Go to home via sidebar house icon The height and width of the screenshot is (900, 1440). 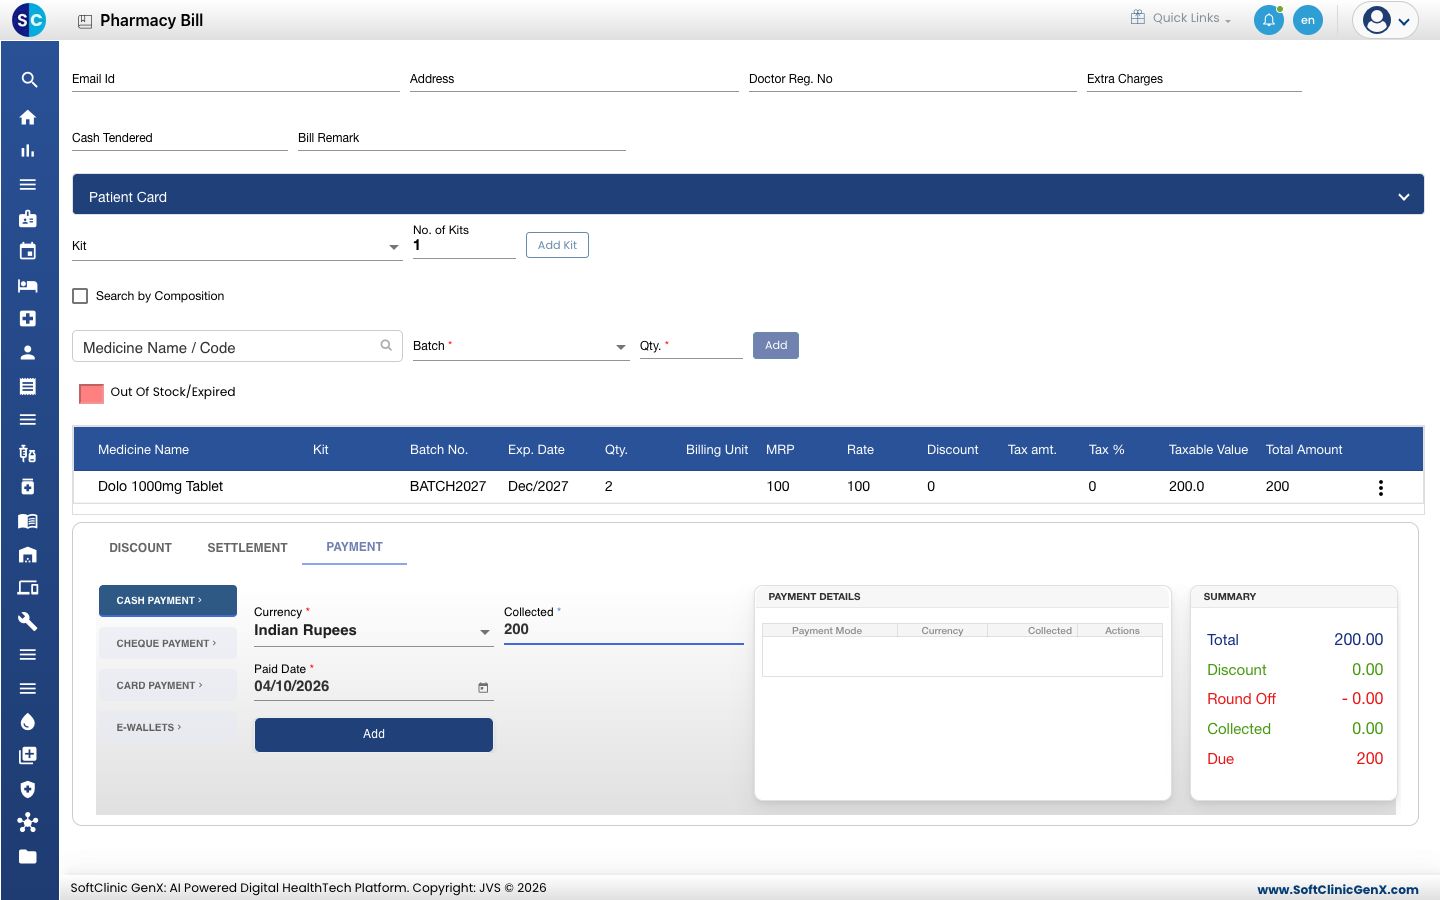[x=28, y=117]
